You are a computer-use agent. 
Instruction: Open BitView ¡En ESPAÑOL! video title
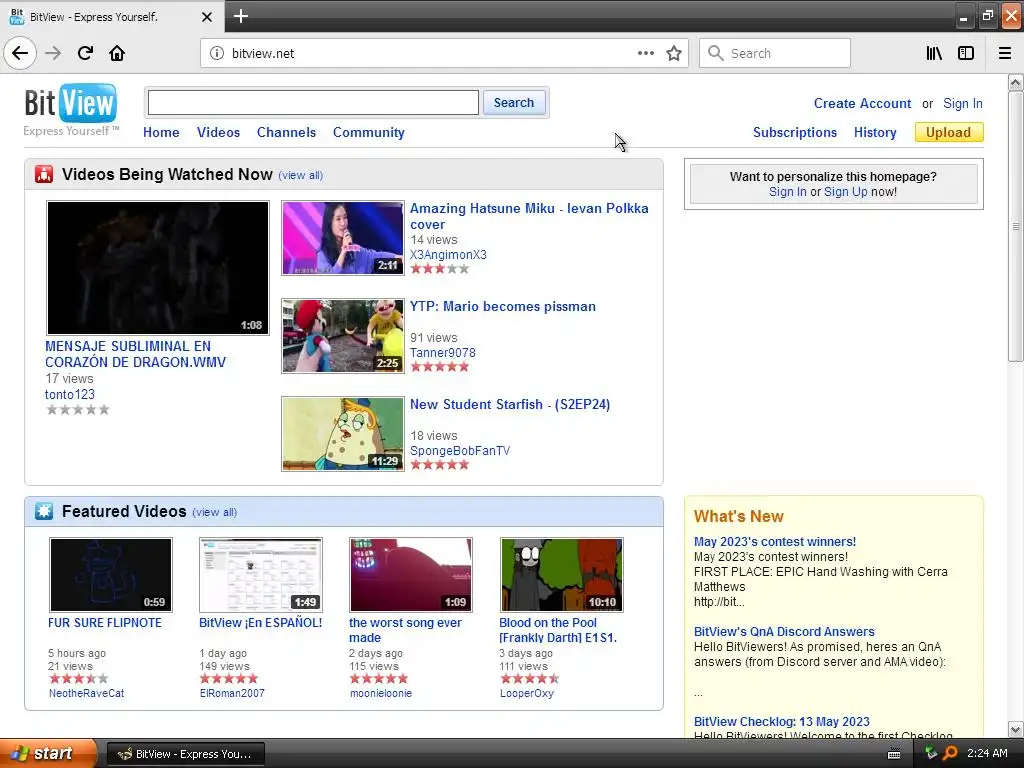261,622
